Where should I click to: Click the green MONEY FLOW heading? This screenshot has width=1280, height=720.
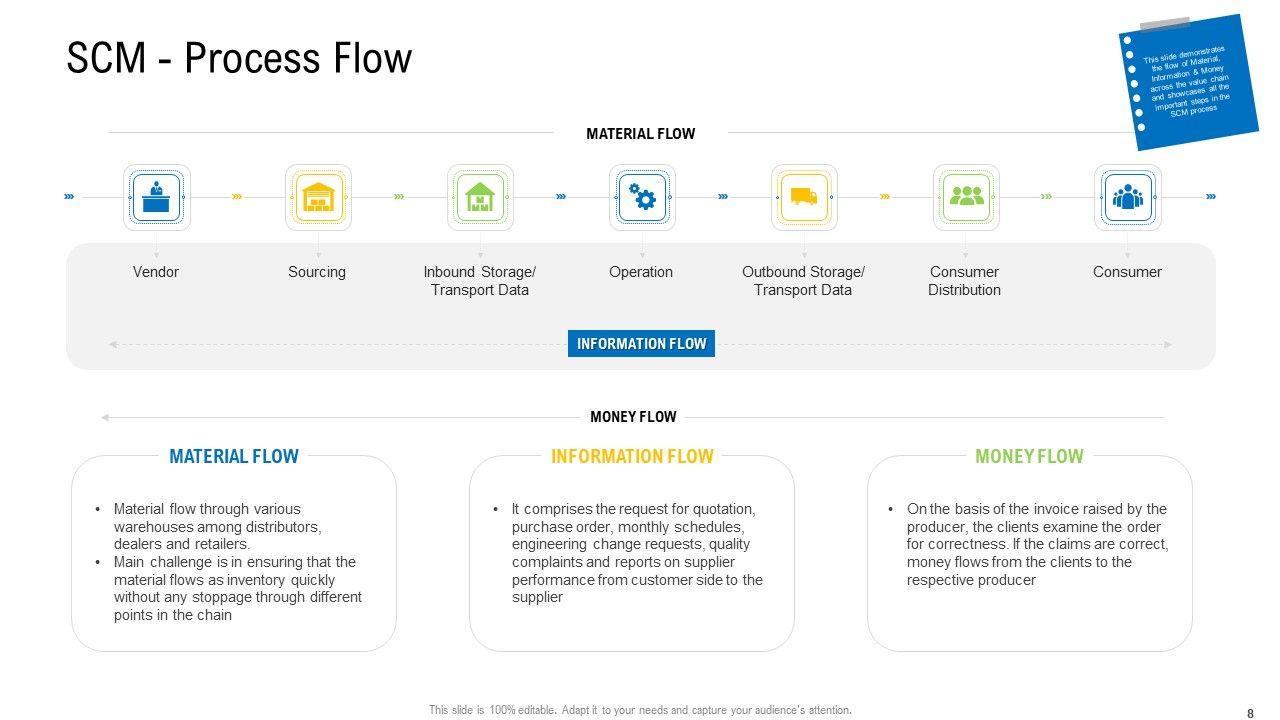click(x=1029, y=457)
